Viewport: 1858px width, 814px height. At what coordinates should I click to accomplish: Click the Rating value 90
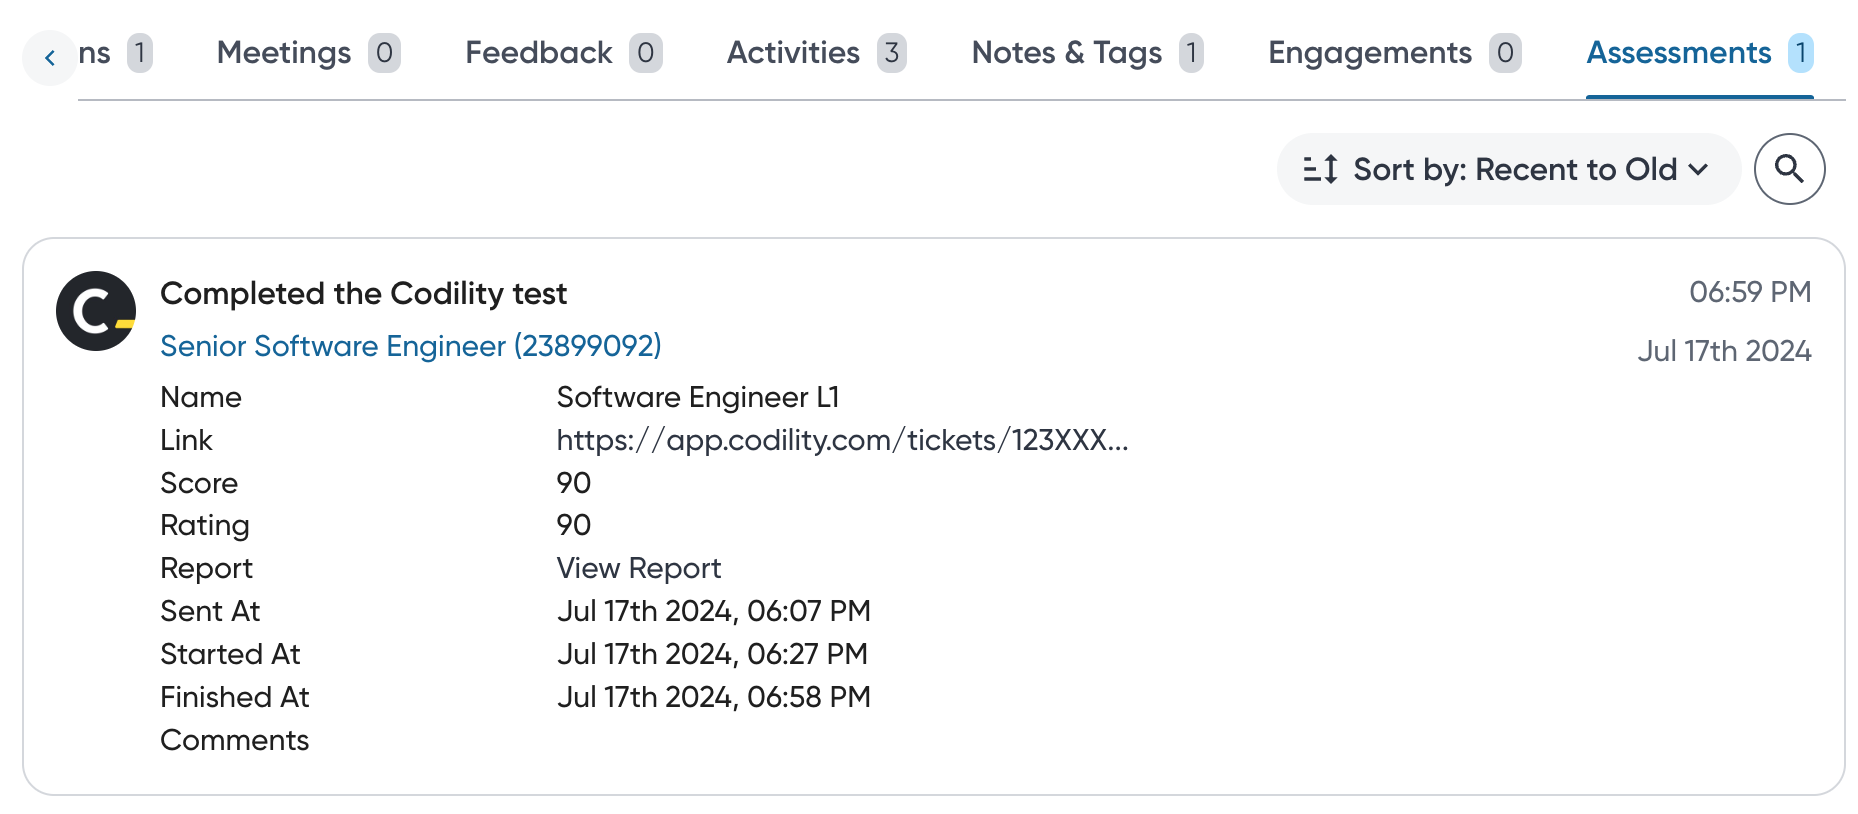574,525
